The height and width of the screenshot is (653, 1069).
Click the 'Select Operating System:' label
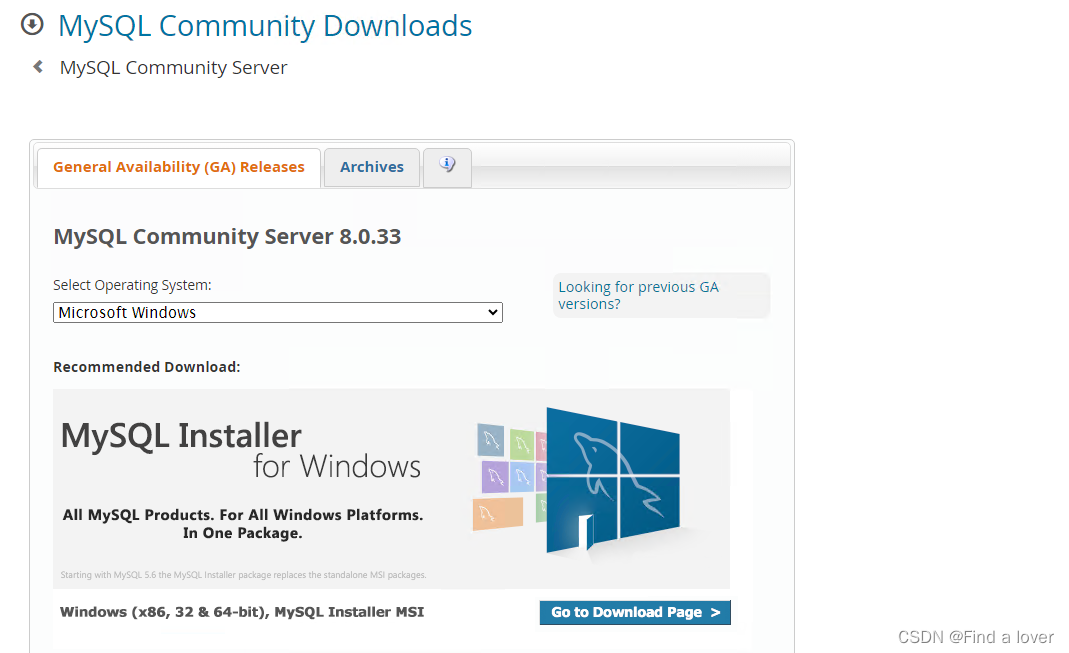click(x=132, y=285)
